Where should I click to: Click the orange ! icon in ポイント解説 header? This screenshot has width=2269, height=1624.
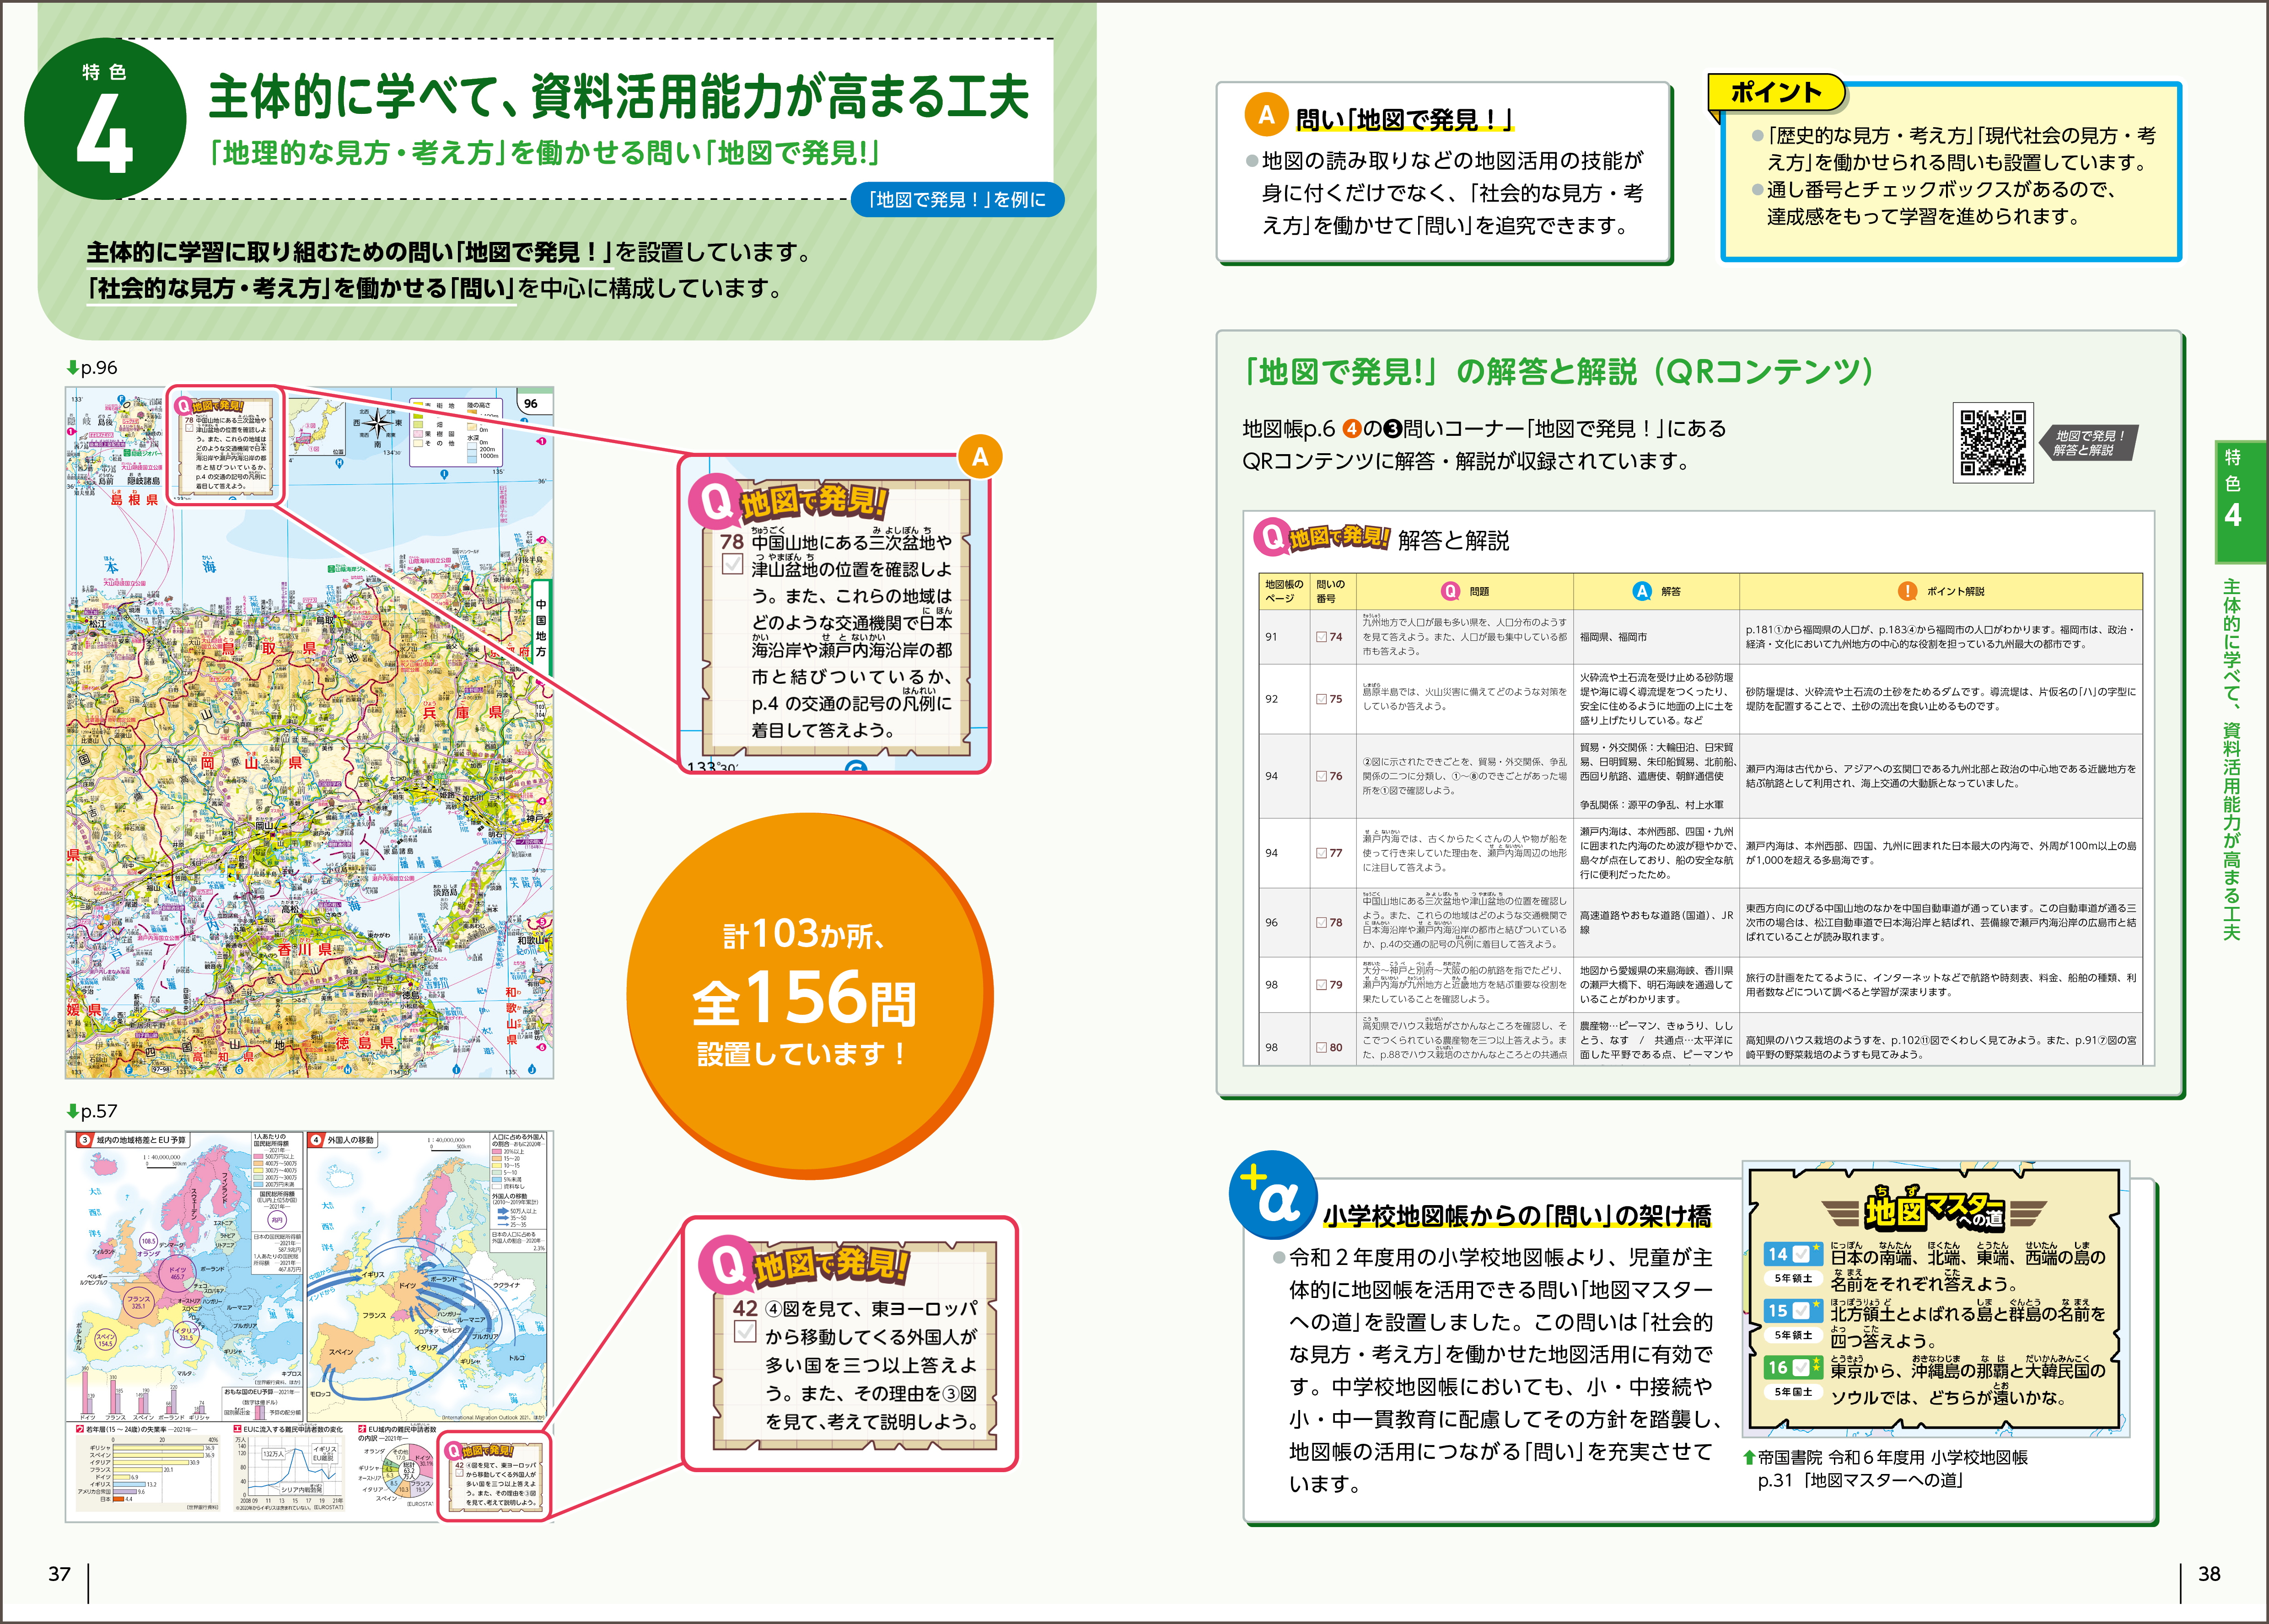(x=1908, y=591)
